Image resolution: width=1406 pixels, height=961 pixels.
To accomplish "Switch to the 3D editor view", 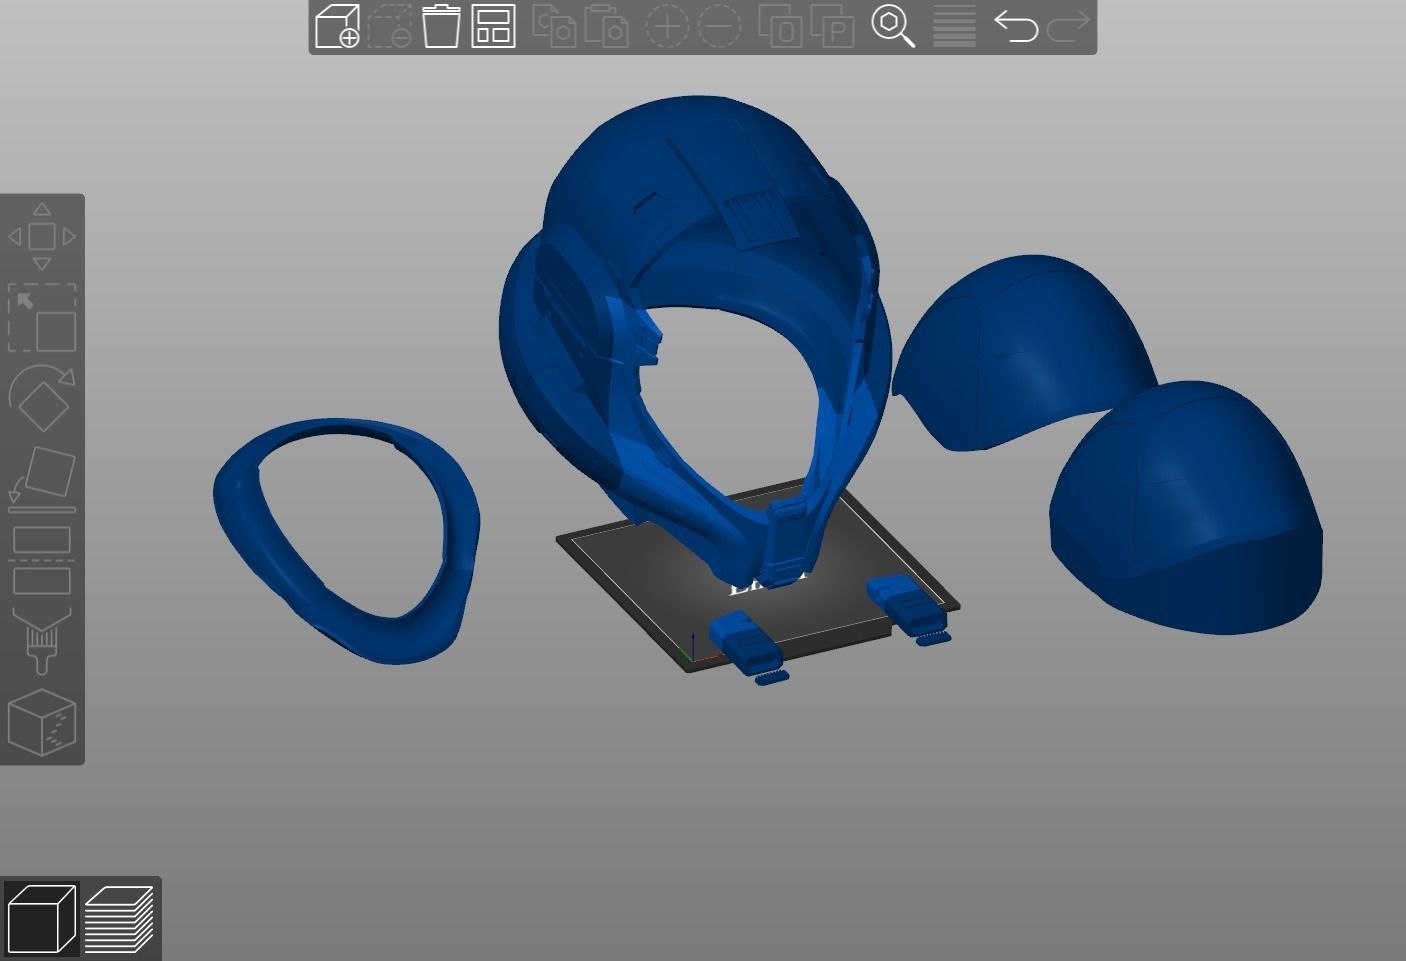I will (x=42, y=918).
